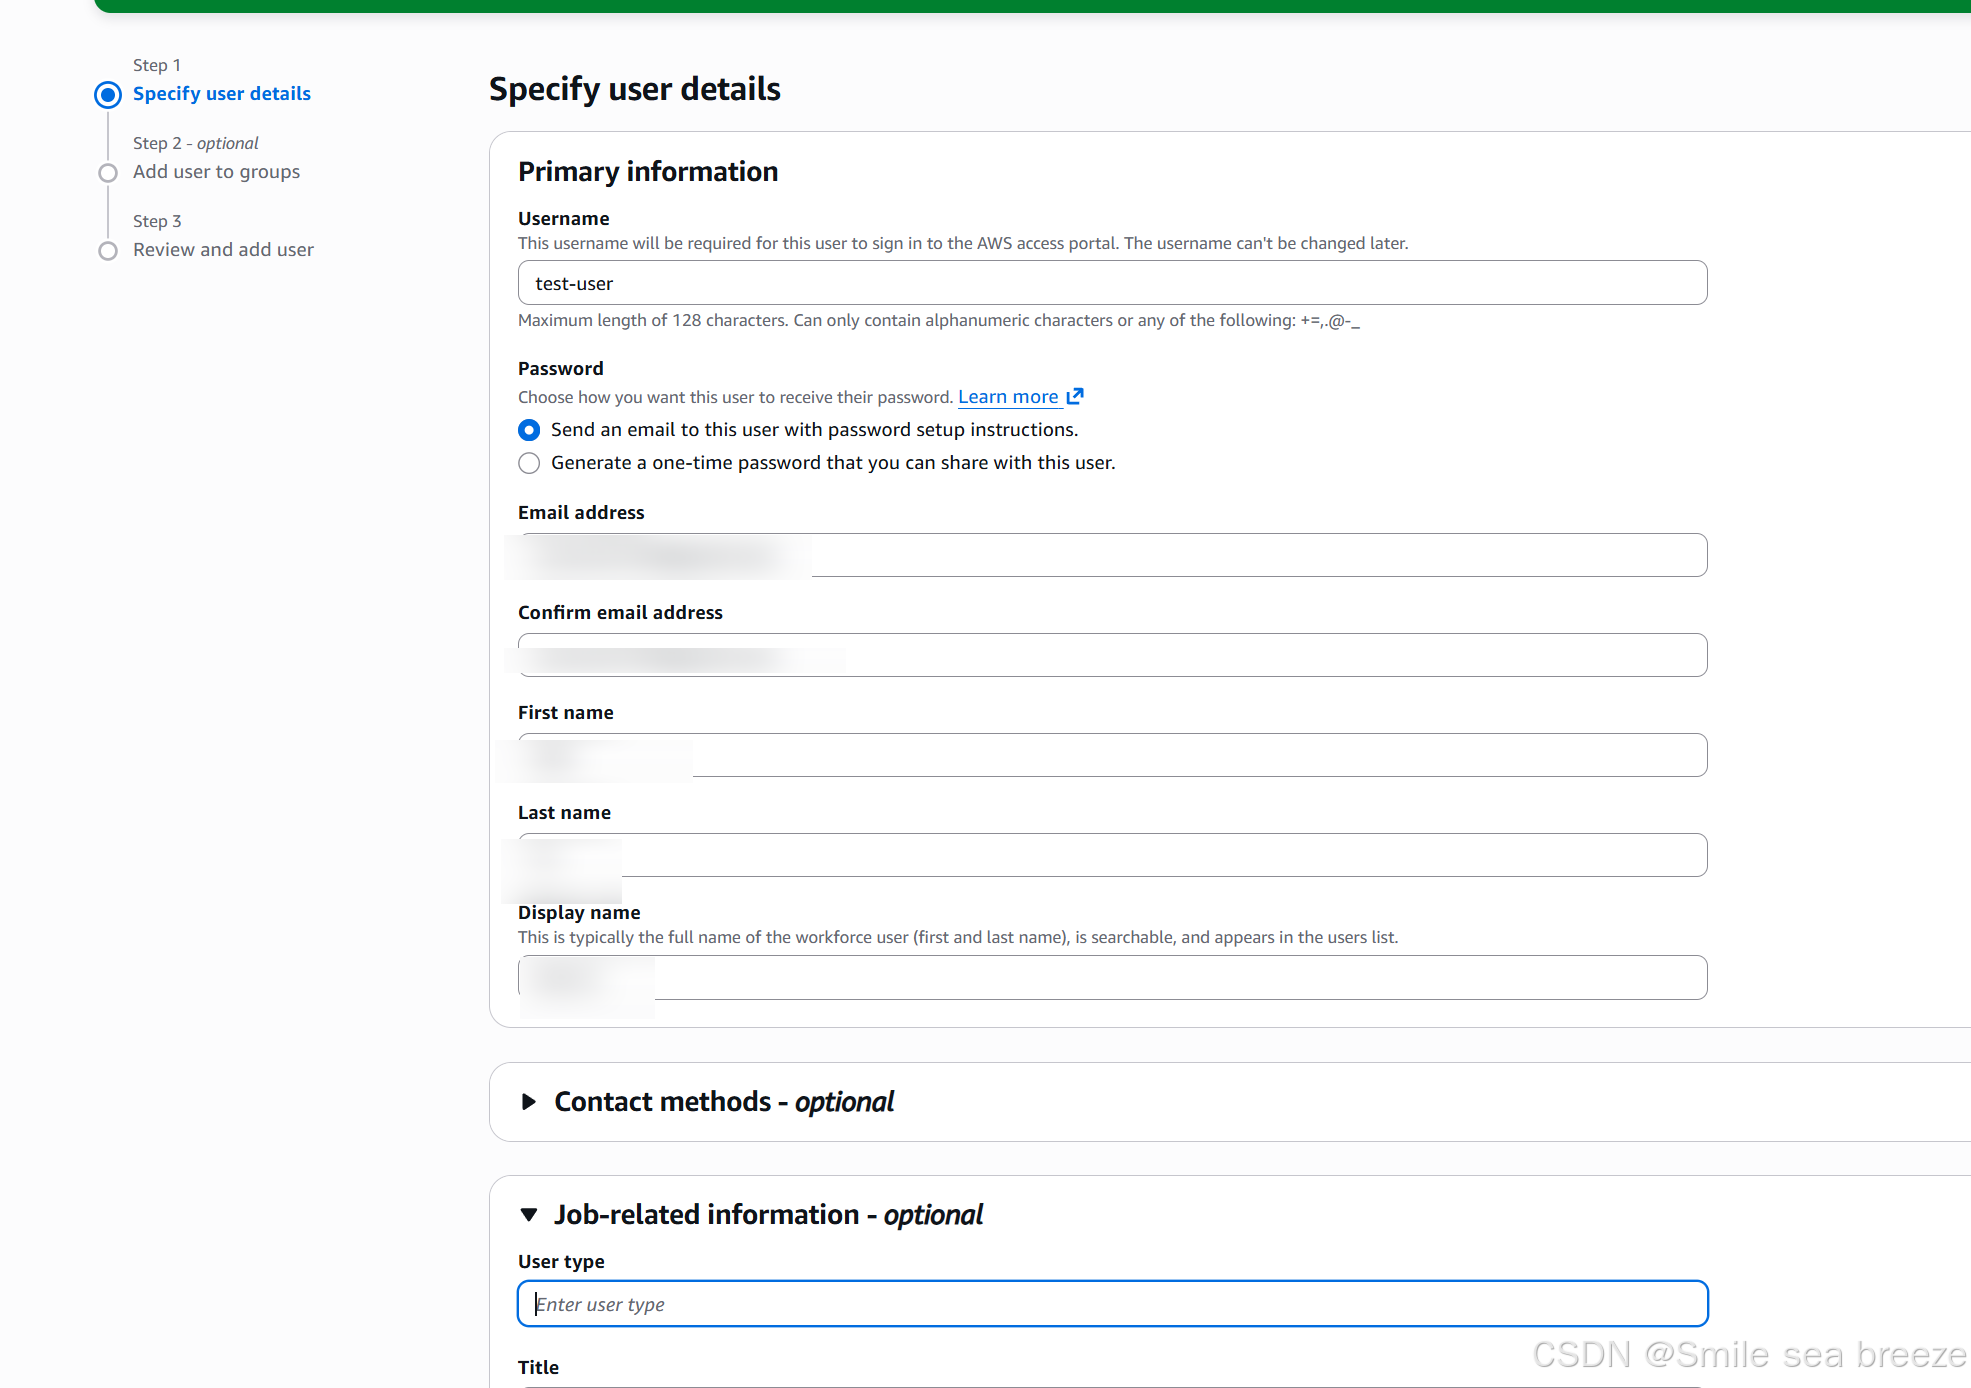Click the Step 3 wizard indicator circle
Image resolution: width=1971 pixels, height=1388 pixels.
point(108,251)
